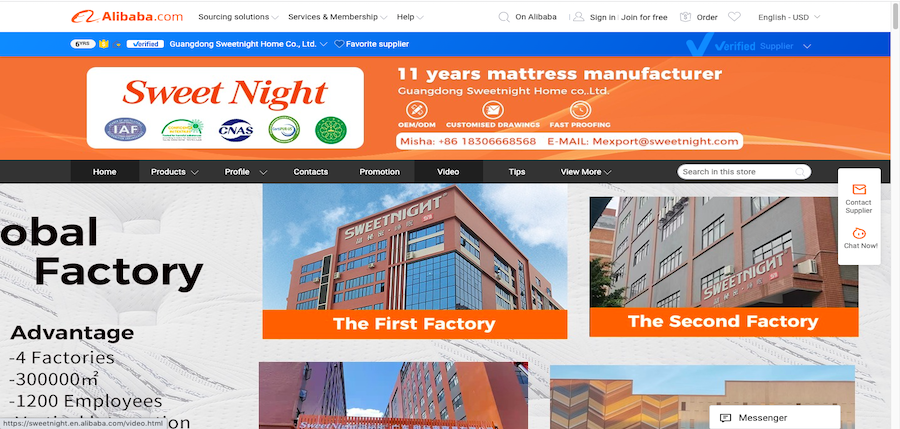Click the heart favorites icon in the header
Screen dimensions: 900x429
point(734,17)
